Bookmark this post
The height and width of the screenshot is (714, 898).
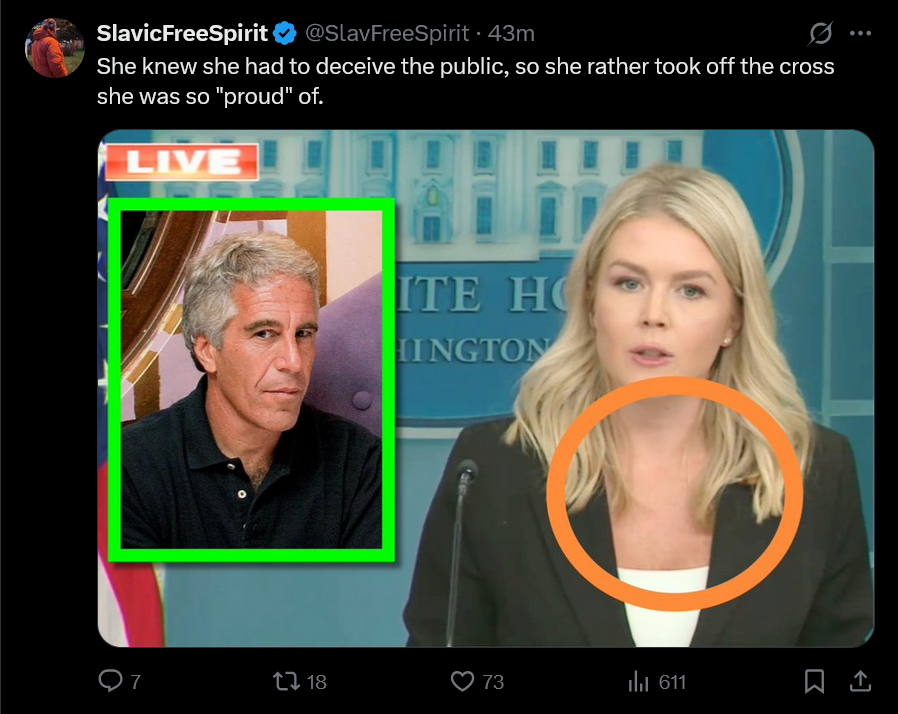click(x=814, y=681)
